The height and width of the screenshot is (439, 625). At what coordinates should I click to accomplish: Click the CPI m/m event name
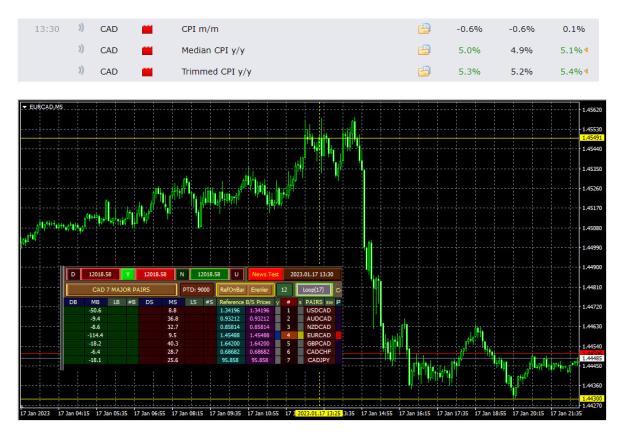[x=200, y=29]
